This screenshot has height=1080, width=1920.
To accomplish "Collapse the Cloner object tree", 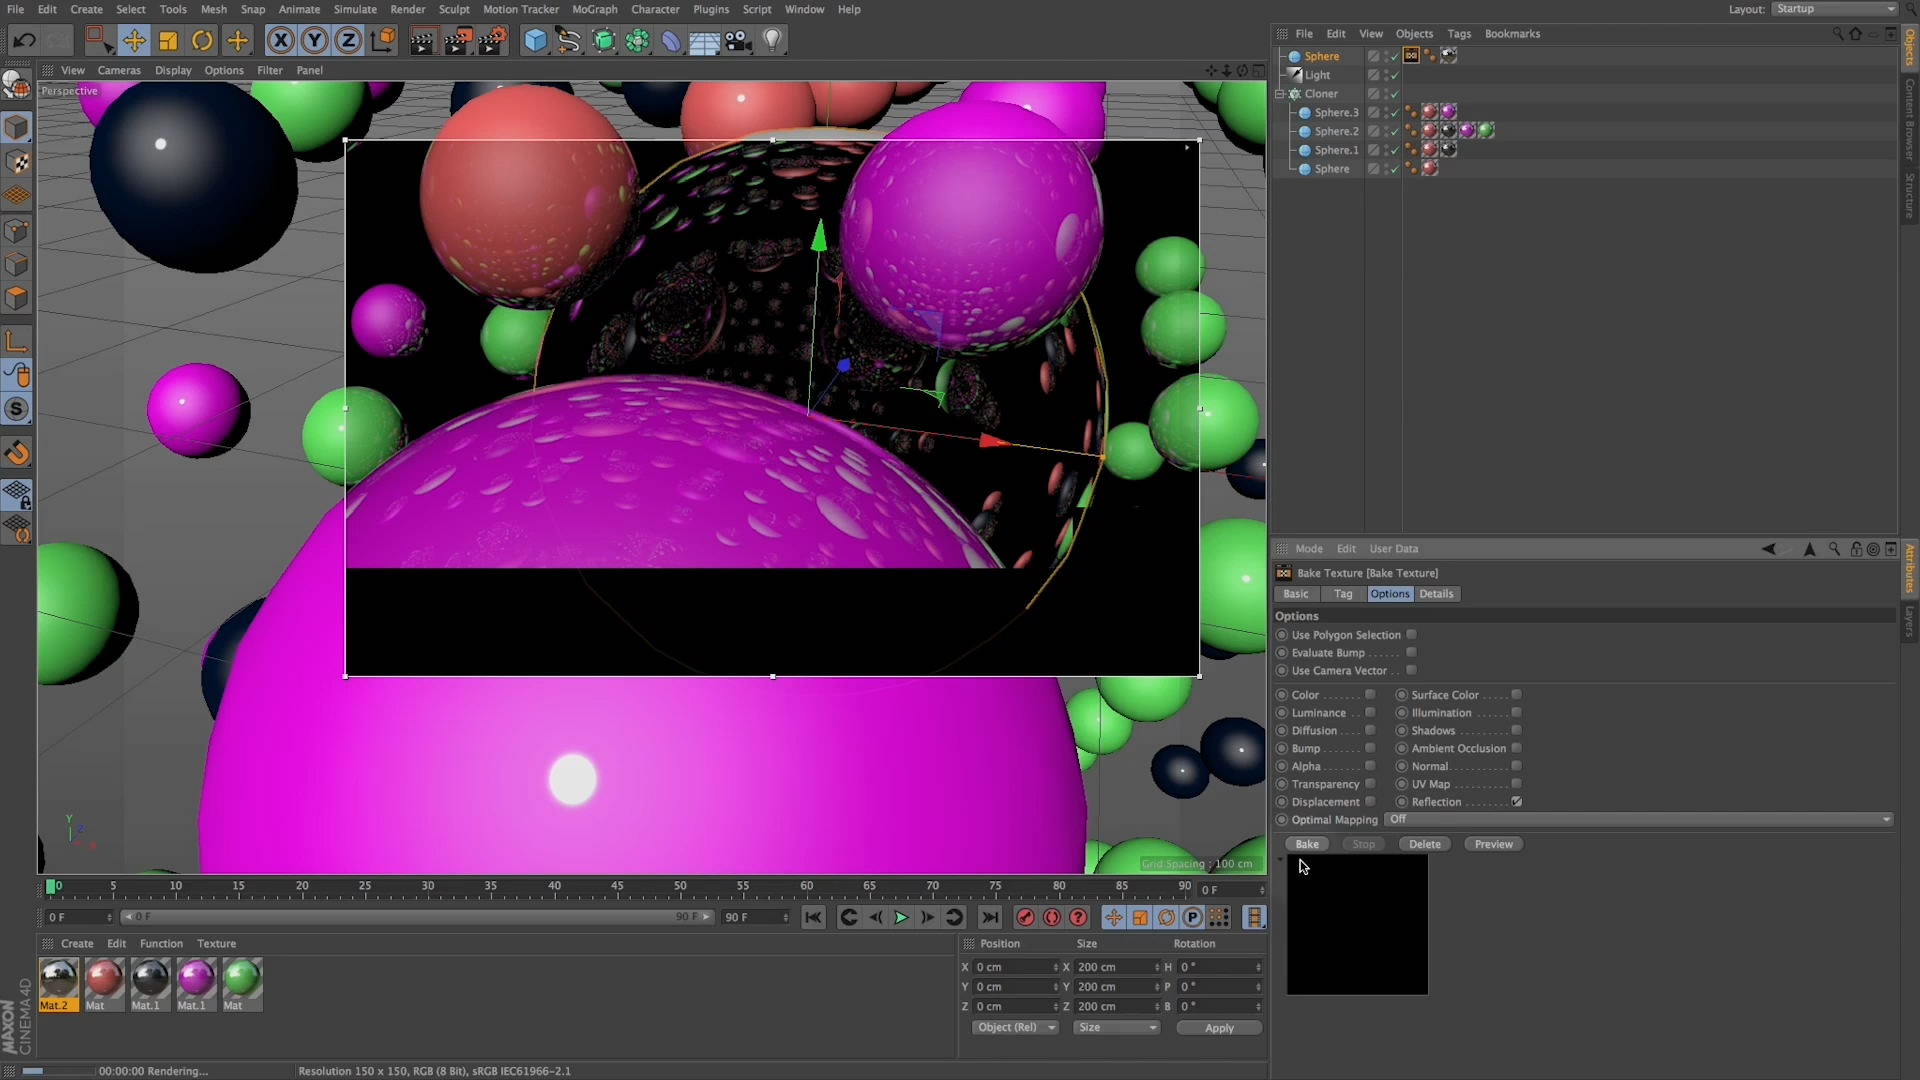I will coord(1279,94).
